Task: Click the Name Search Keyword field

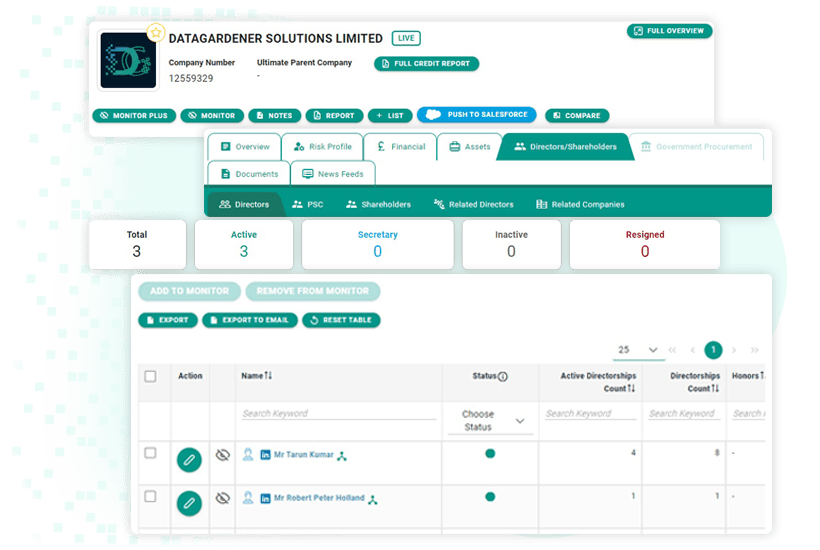Action: (x=338, y=414)
